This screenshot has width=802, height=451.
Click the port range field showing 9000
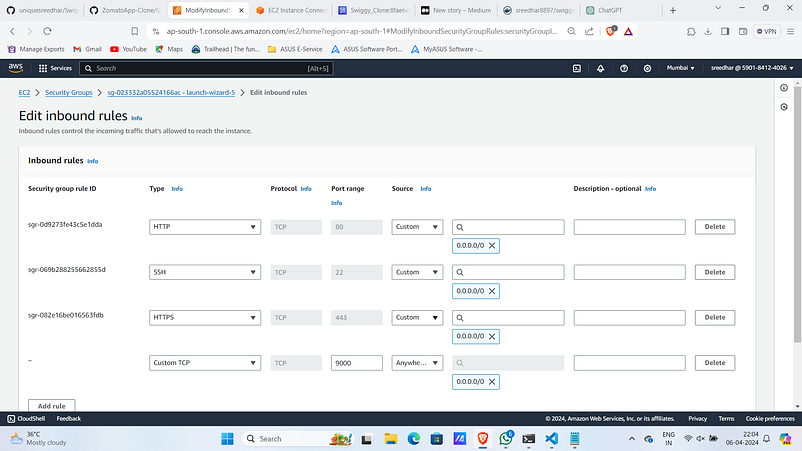coord(357,363)
